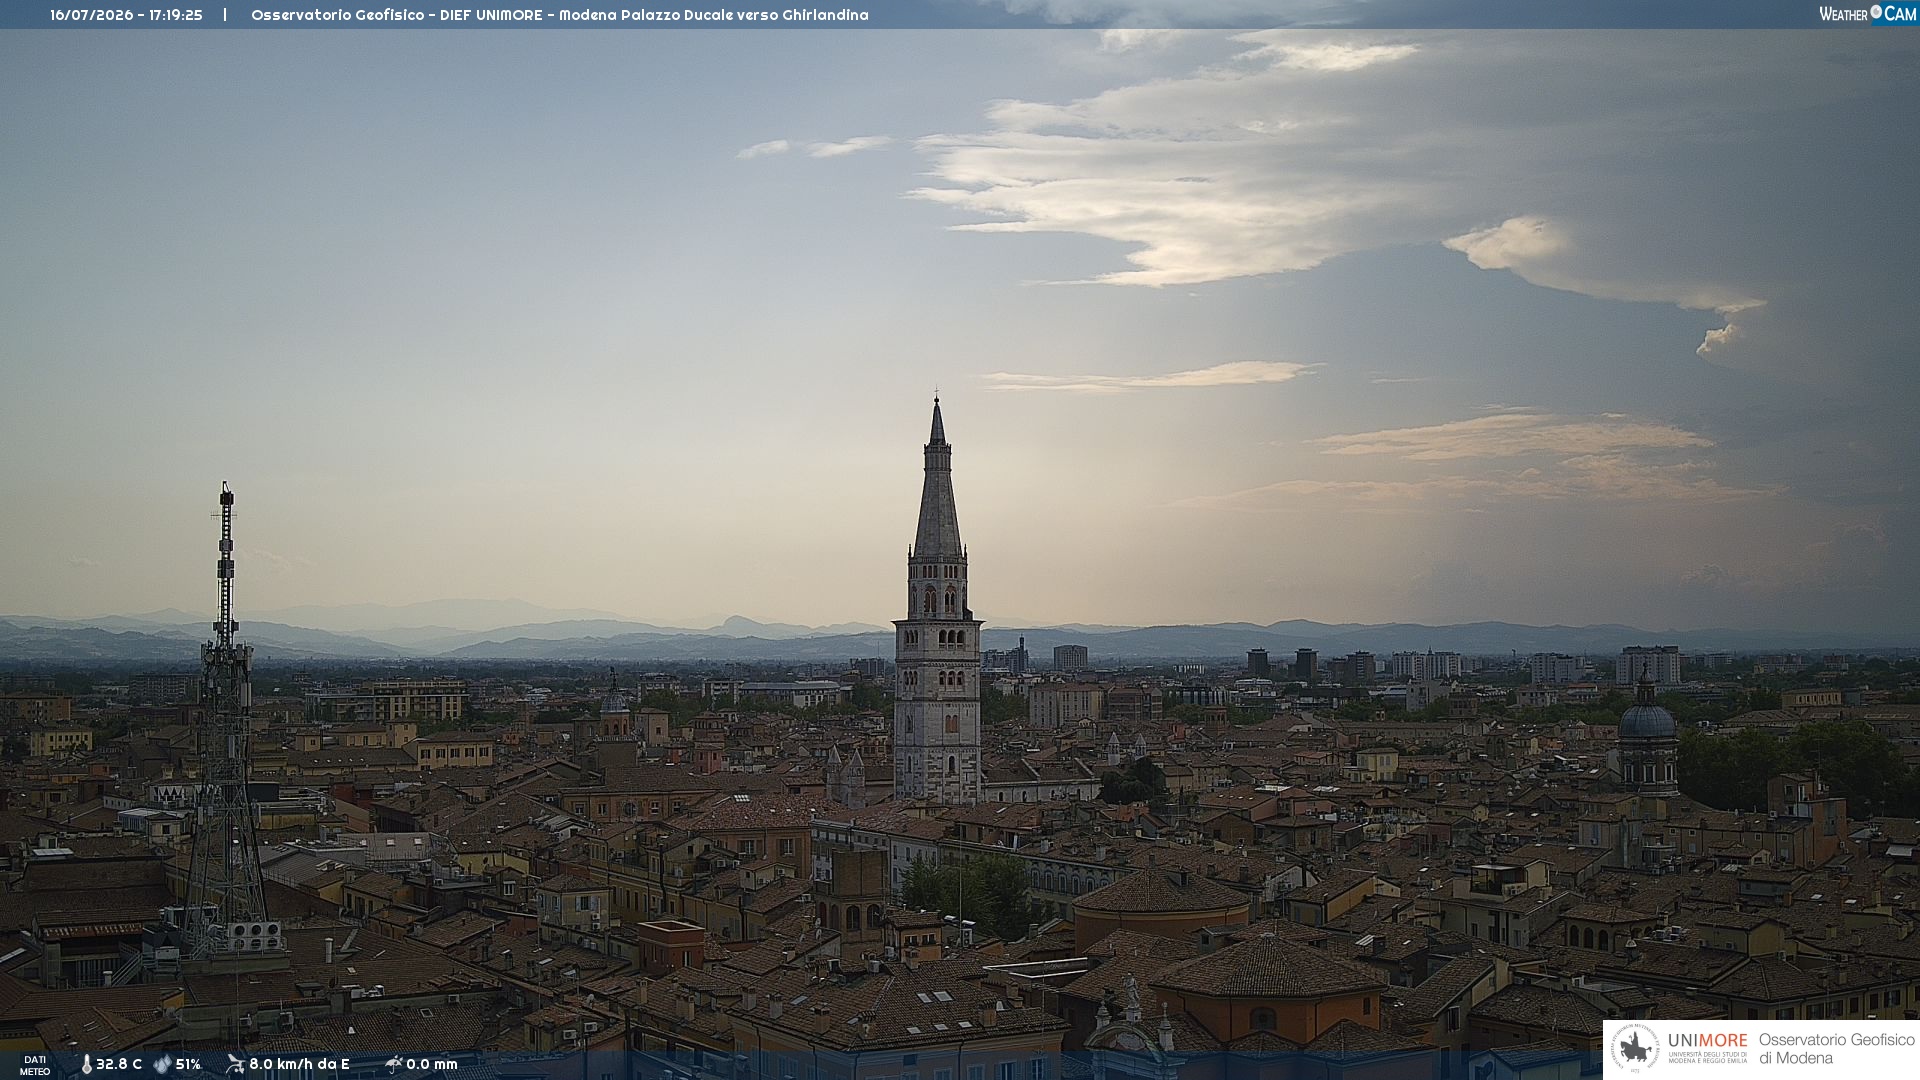Screen dimensions: 1920x1080
Task: Select the Osservatorio Geofisico camera title text
Action: (559, 15)
